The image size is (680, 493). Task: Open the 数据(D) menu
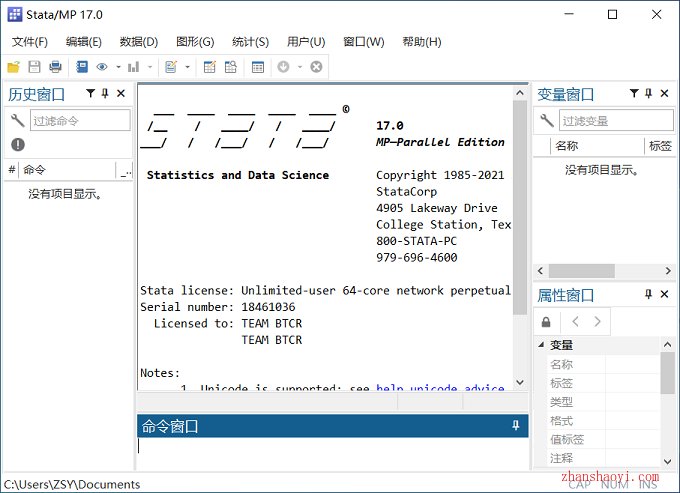[x=139, y=42]
